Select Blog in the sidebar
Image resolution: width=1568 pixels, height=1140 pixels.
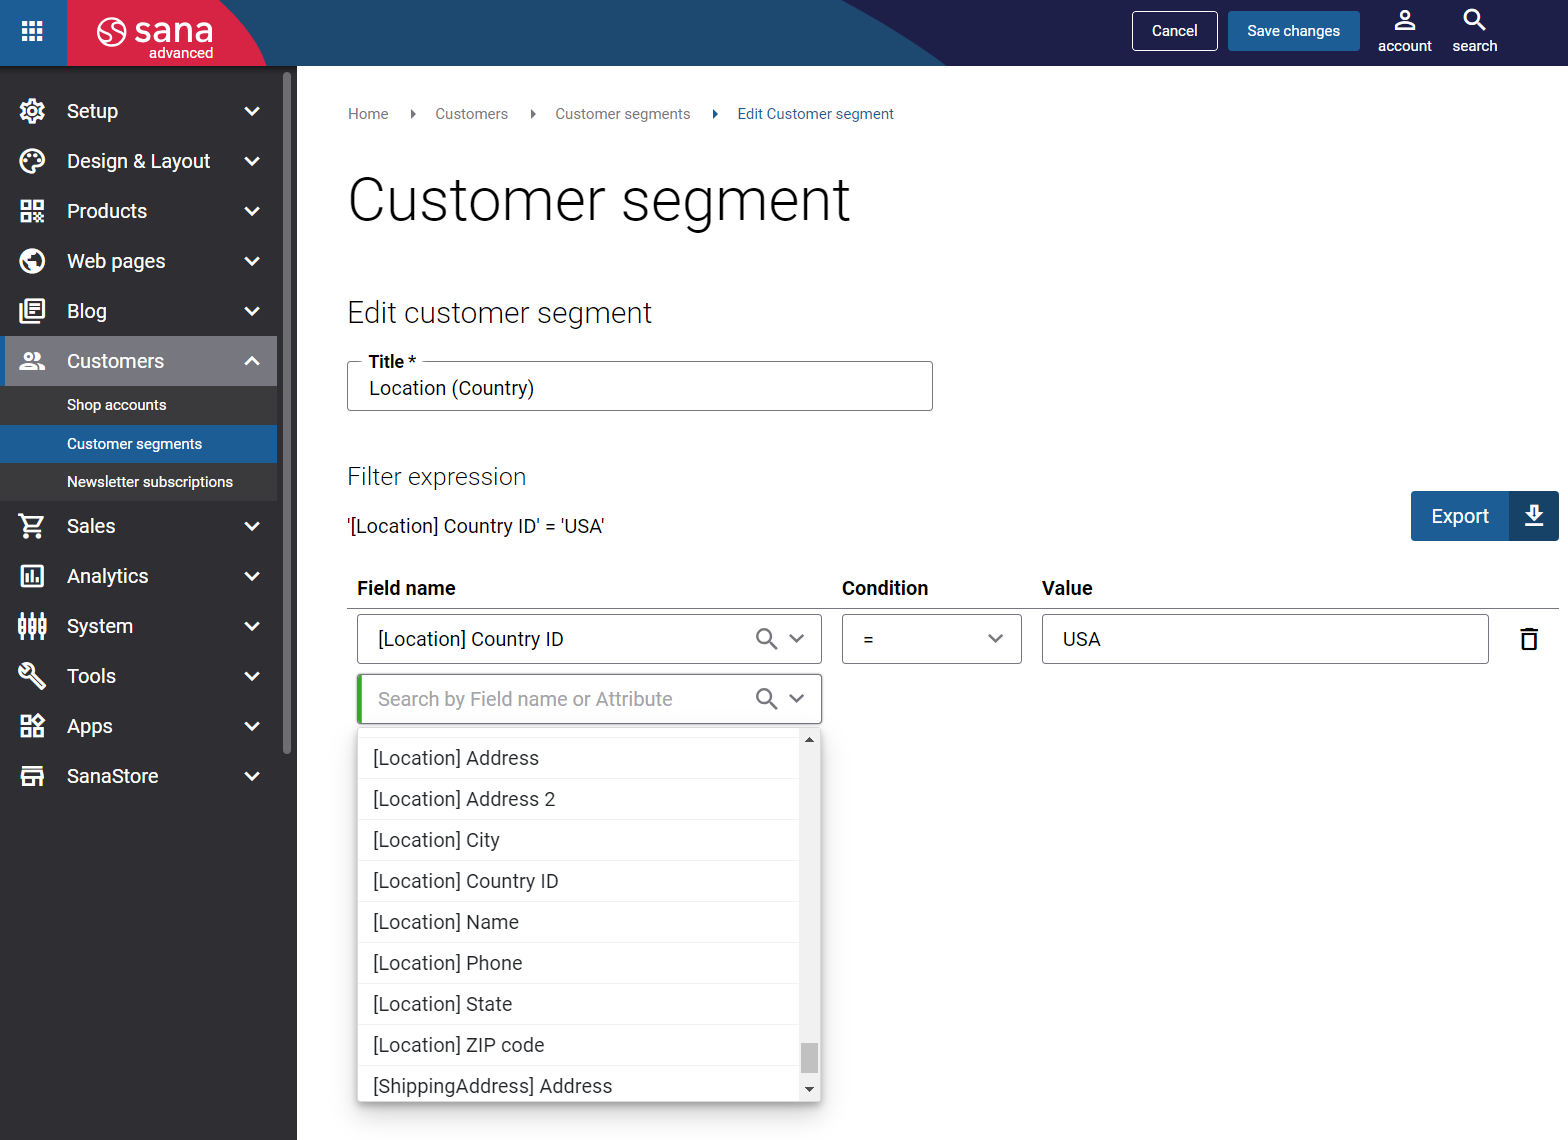point(139,311)
